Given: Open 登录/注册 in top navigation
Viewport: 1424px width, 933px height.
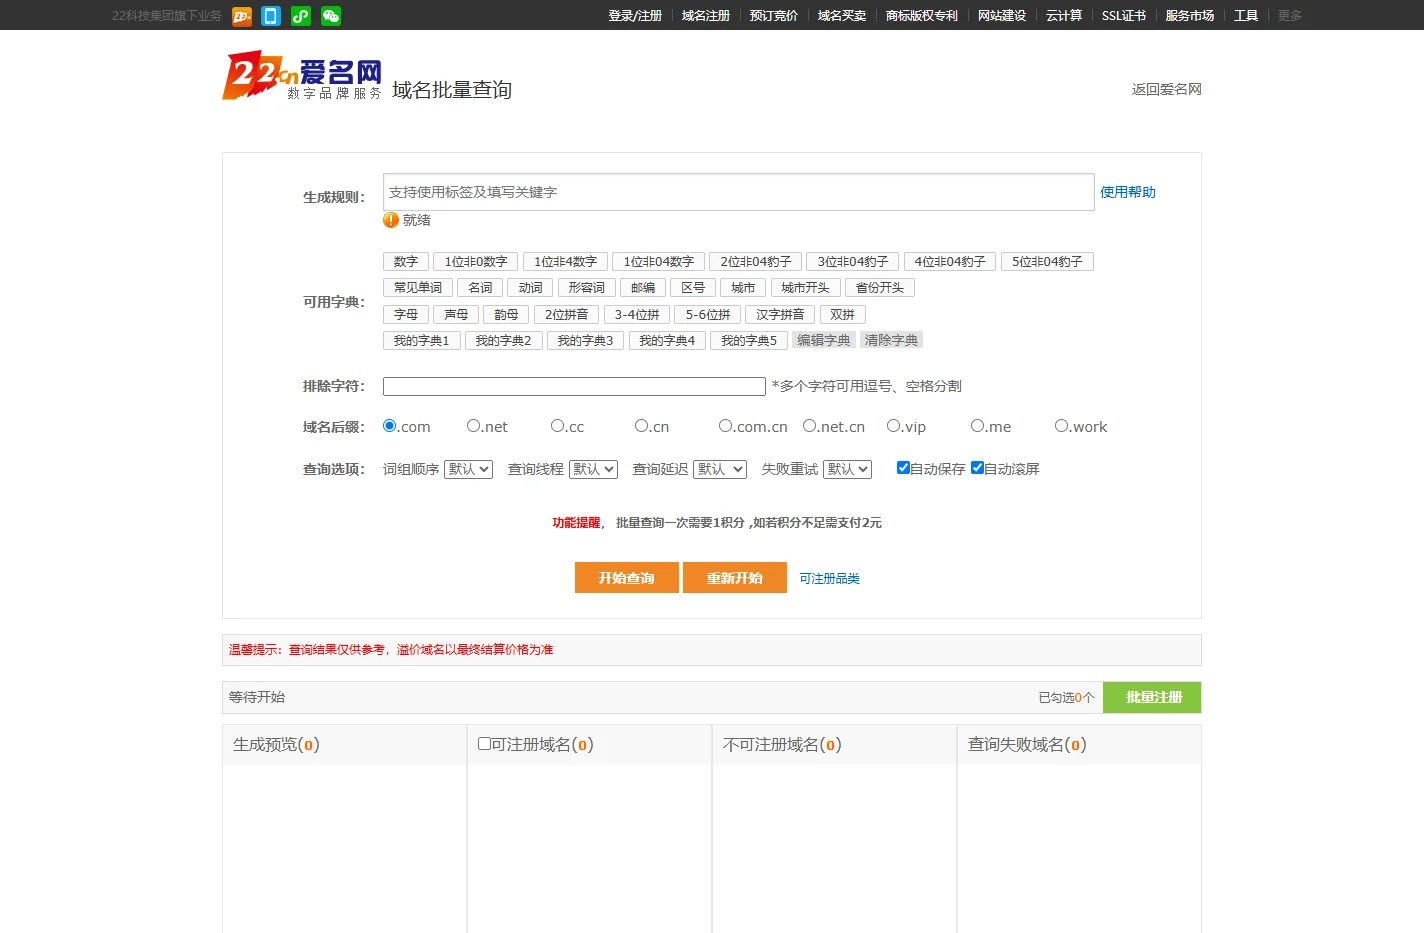Looking at the screenshot, I should pos(635,16).
